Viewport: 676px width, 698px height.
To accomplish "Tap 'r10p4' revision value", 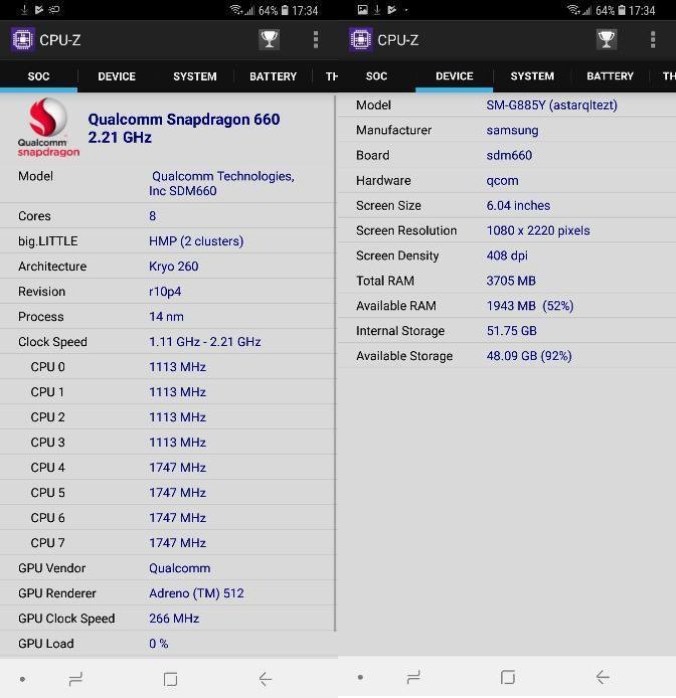I will click(165, 292).
